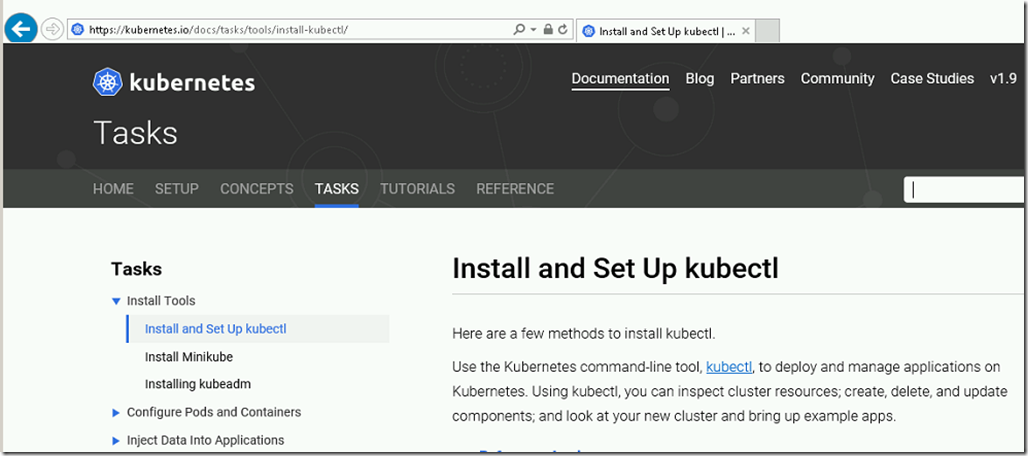Click the browser Back arrow button
The image size is (1028, 456).
20,29
